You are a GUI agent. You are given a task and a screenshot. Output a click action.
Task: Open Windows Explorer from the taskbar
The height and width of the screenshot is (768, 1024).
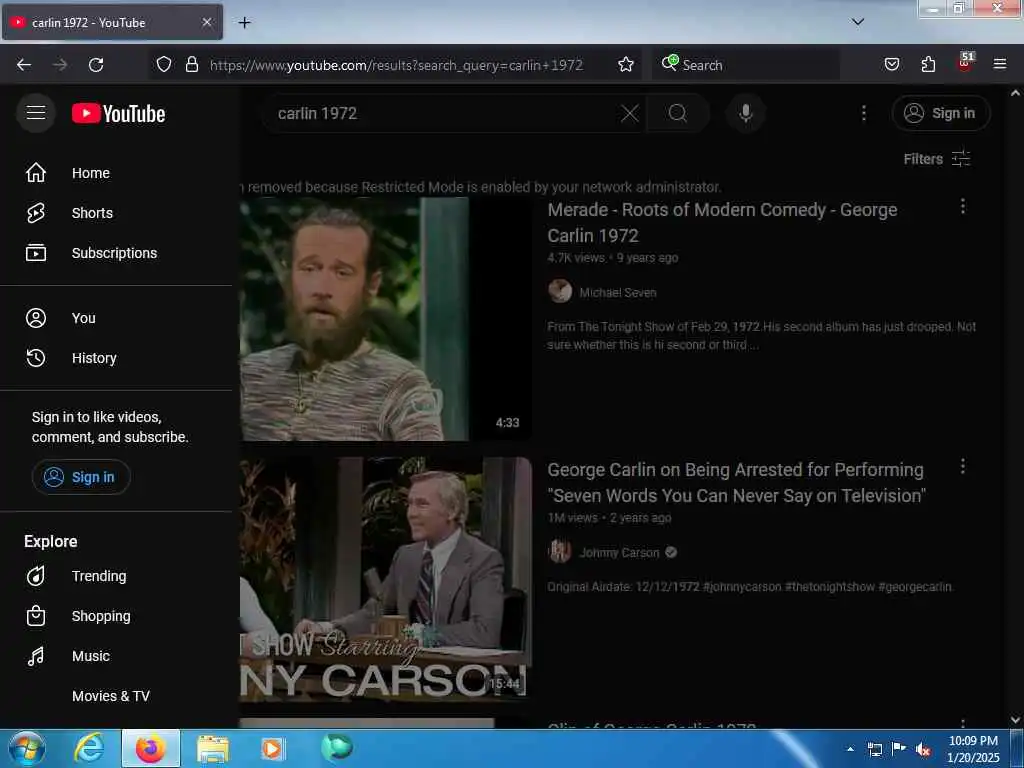213,749
